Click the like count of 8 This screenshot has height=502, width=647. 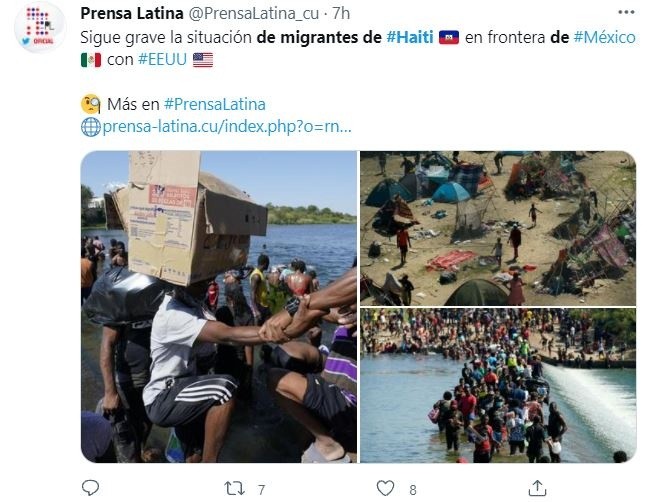[413, 490]
